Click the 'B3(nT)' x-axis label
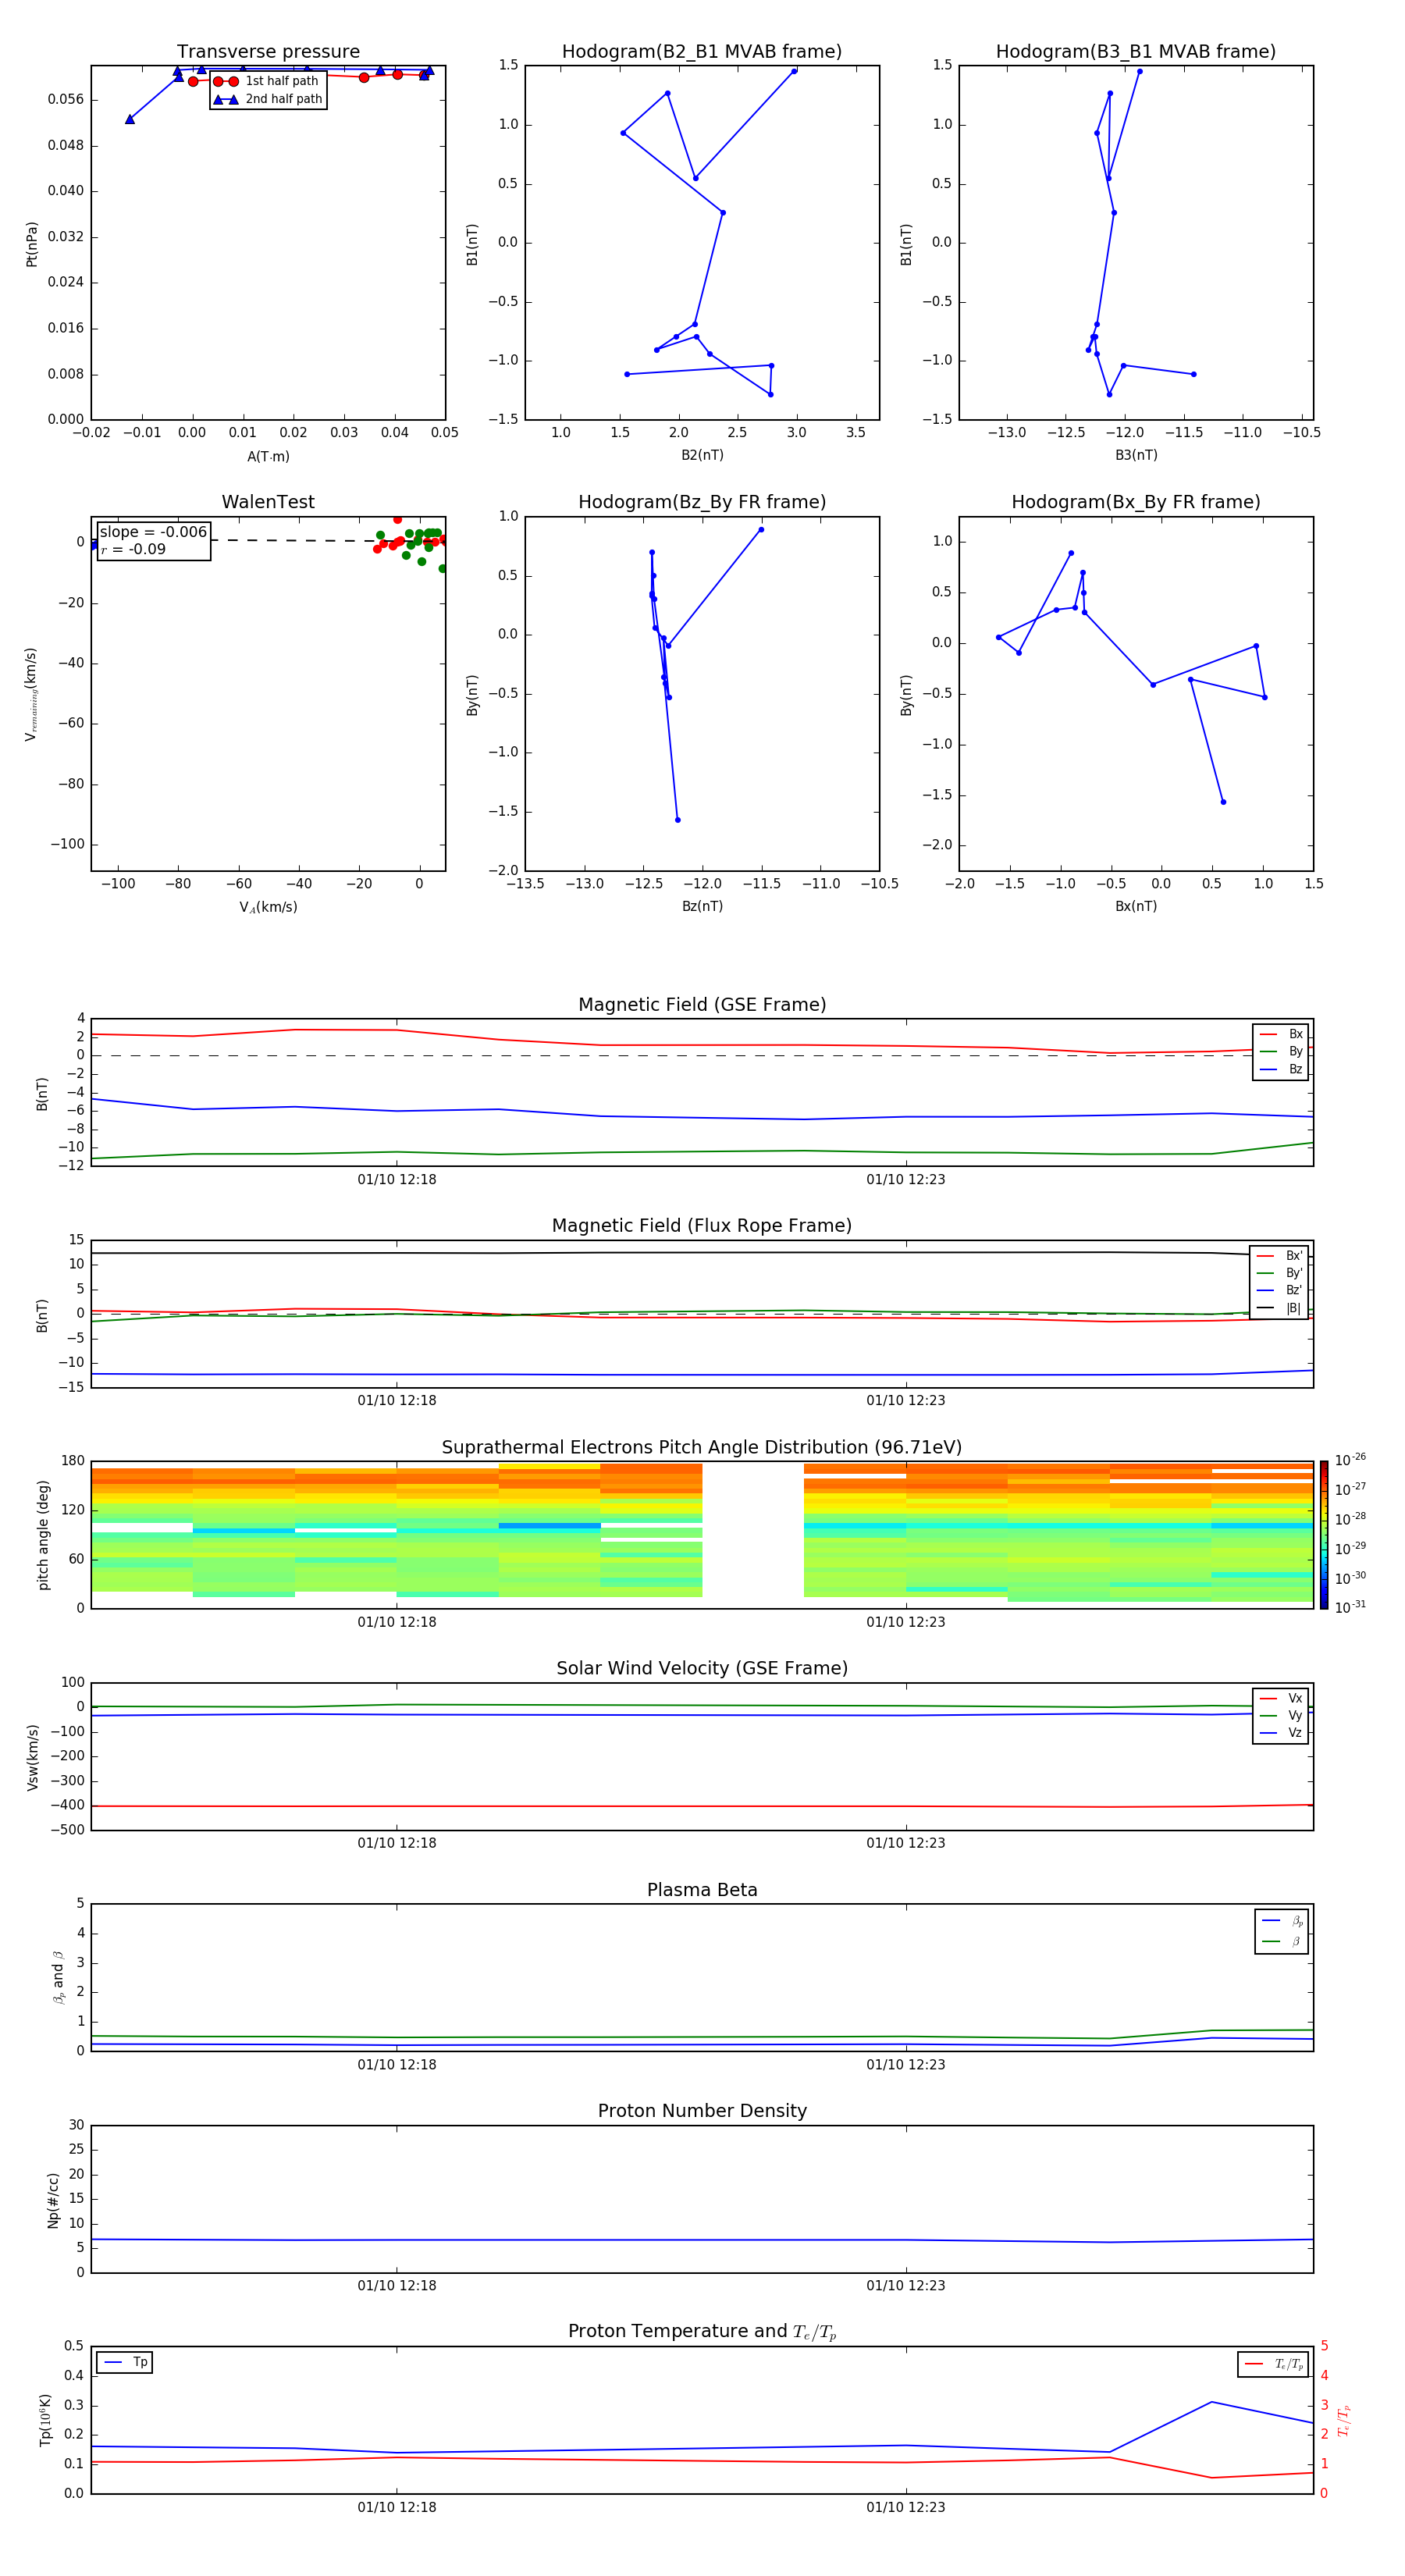Viewport: 1405px width, 2576px height. pyautogui.click(x=1136, y=455)
